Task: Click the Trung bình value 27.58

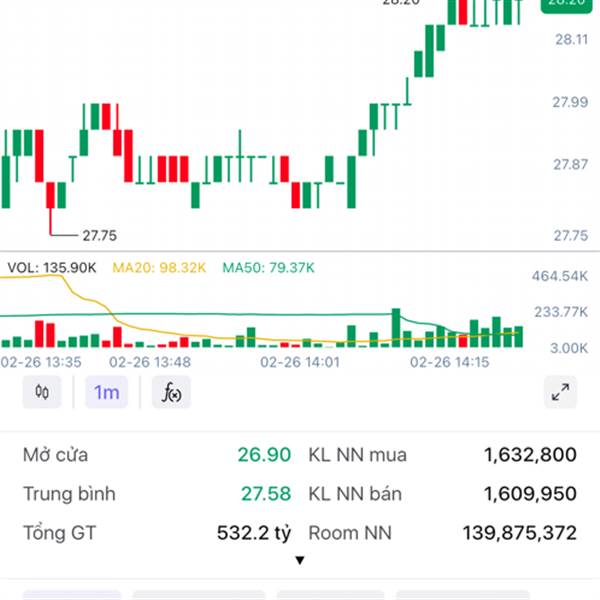Action: (266, 494)
